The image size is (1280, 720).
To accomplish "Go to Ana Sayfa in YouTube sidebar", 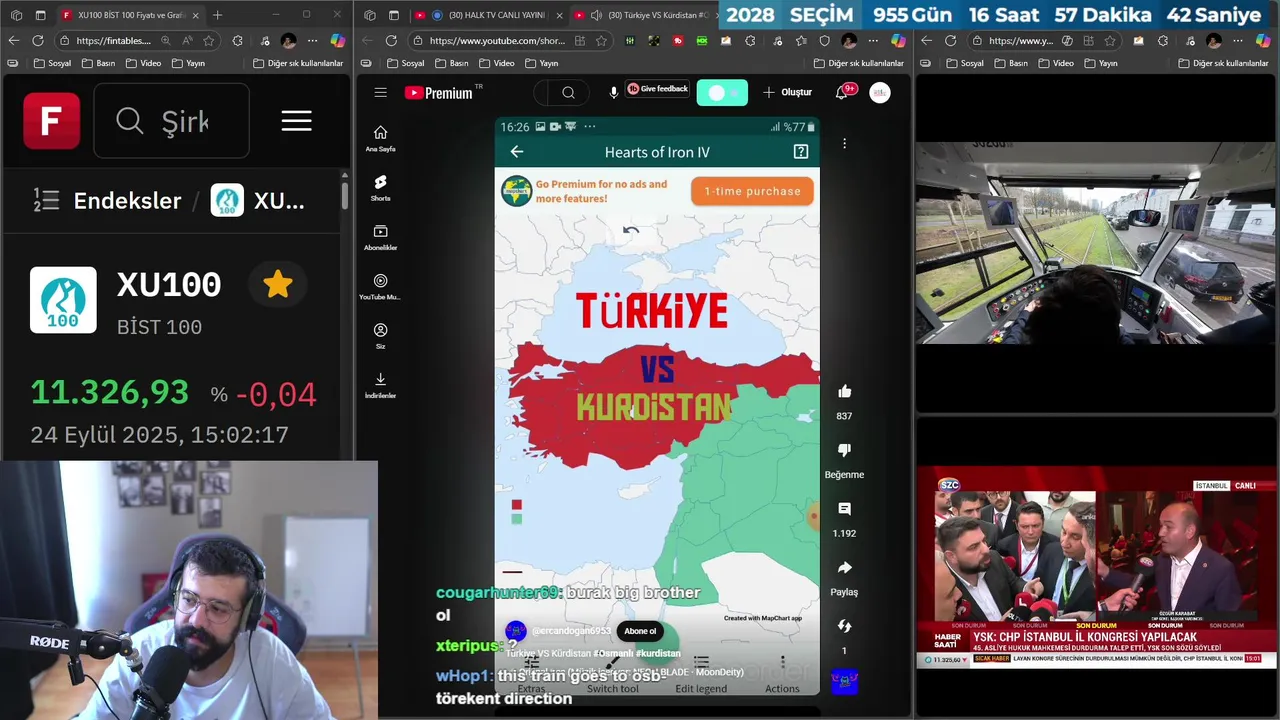I will tap(380, 139).
